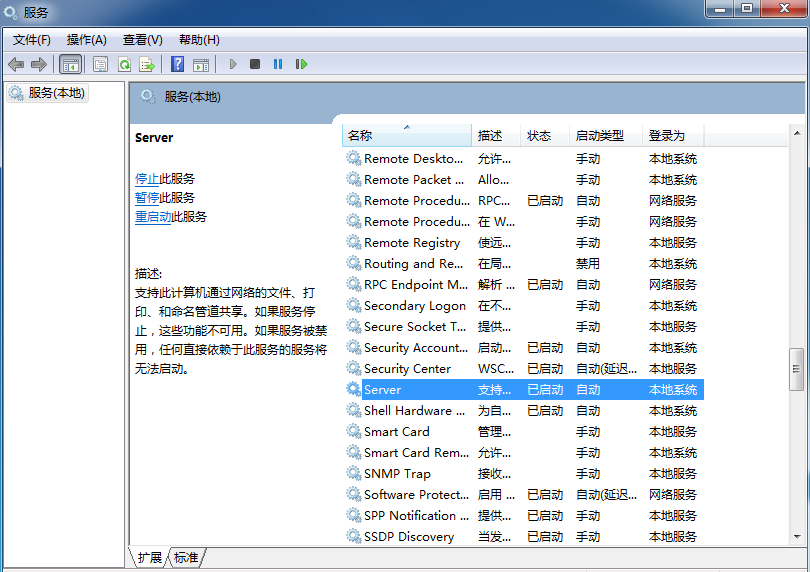Click gear icon of Secondary Logon row
The image size is (810, 572).
tap(354, 305)
